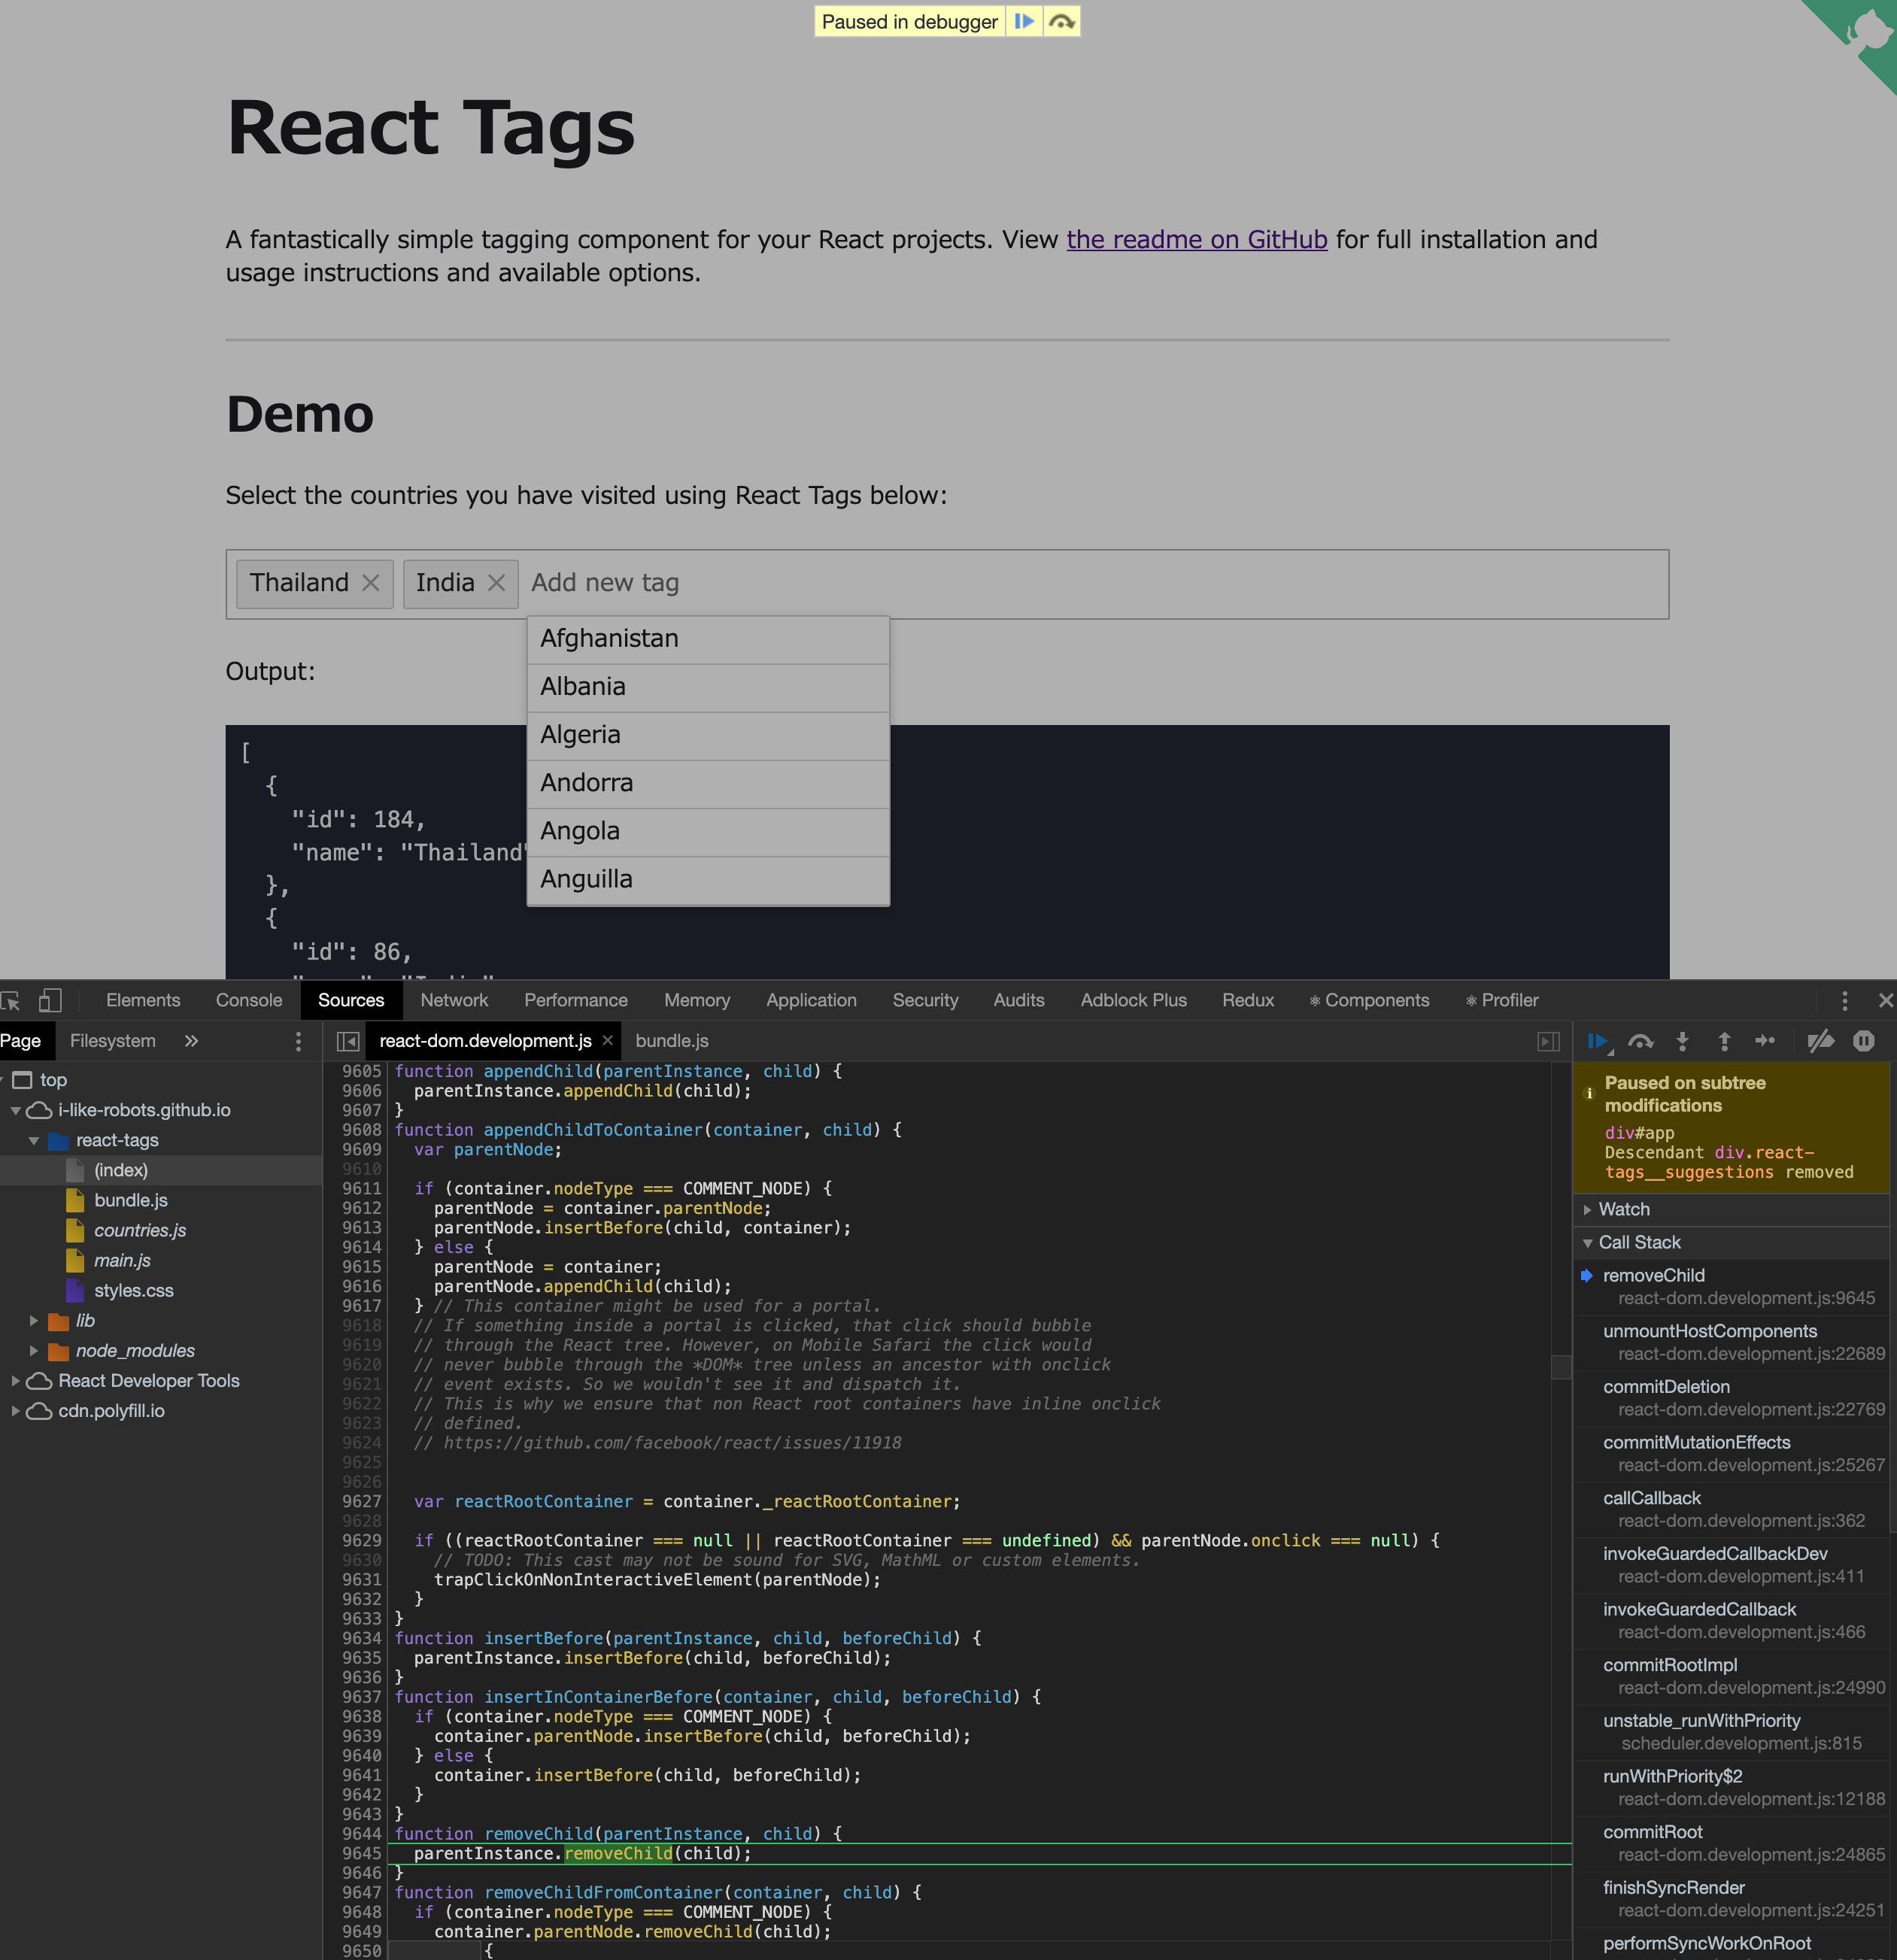Open the Security tab
1897x1960 pixels.
925,1000
